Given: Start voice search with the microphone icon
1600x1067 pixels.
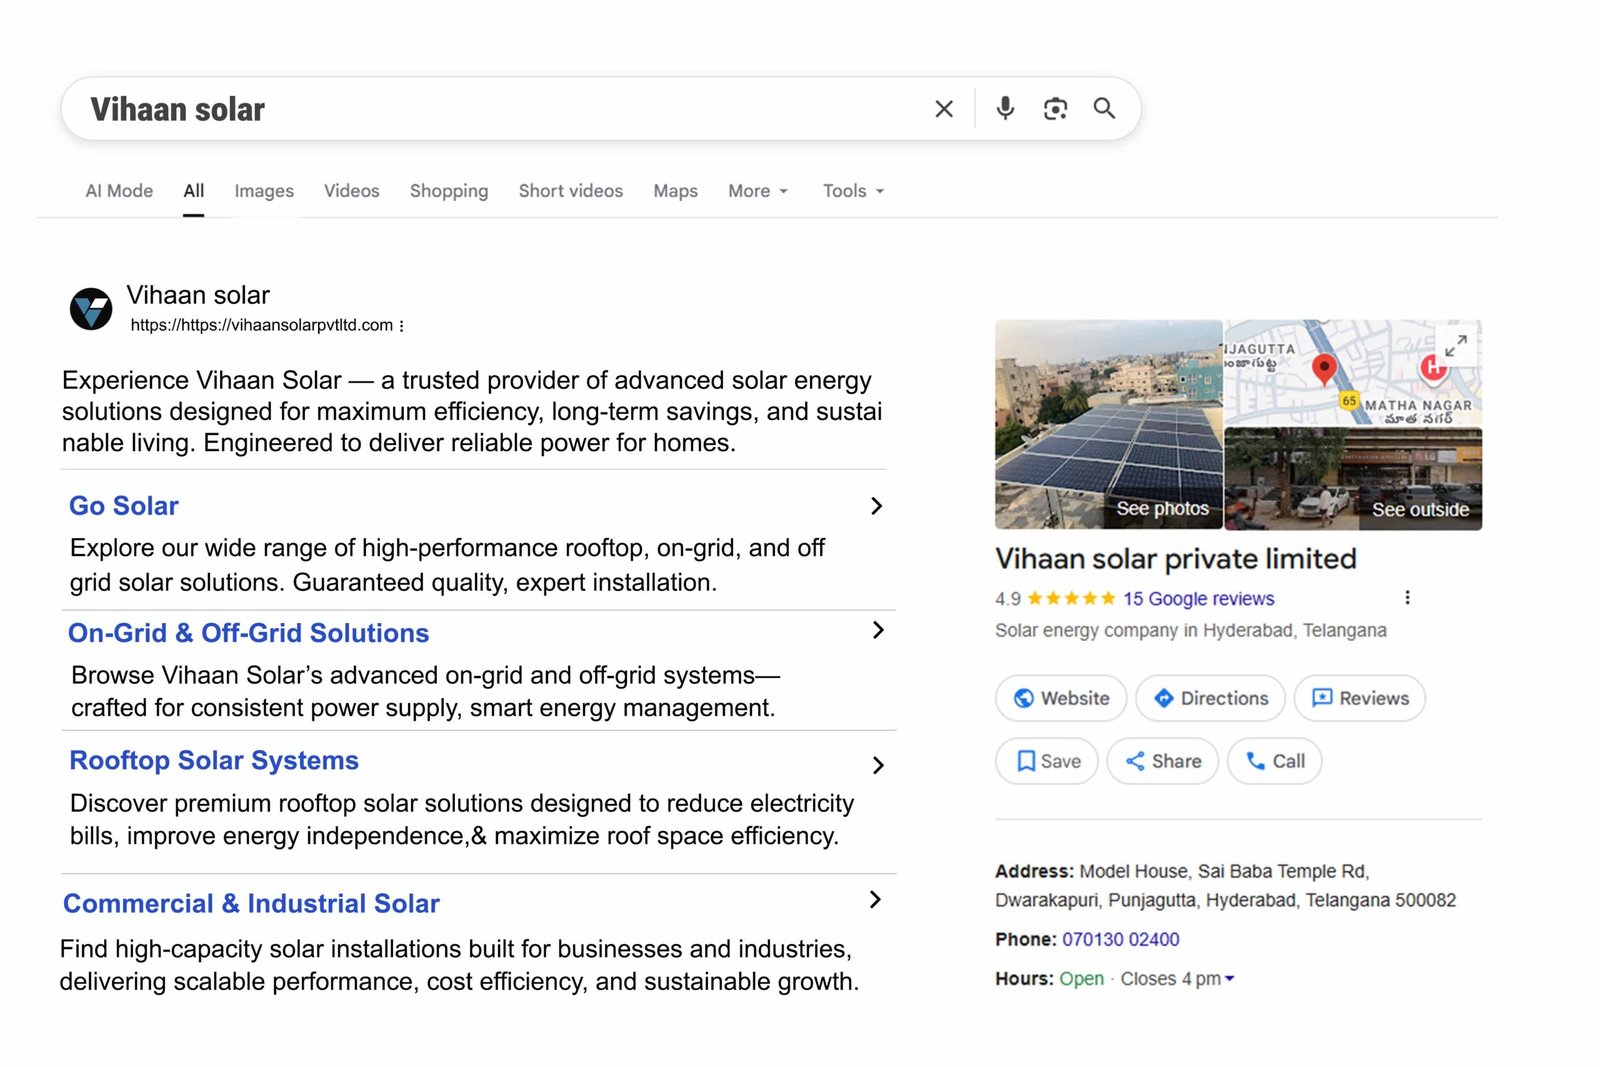Looking at the screenshot, I should [x=1005, y=108].
